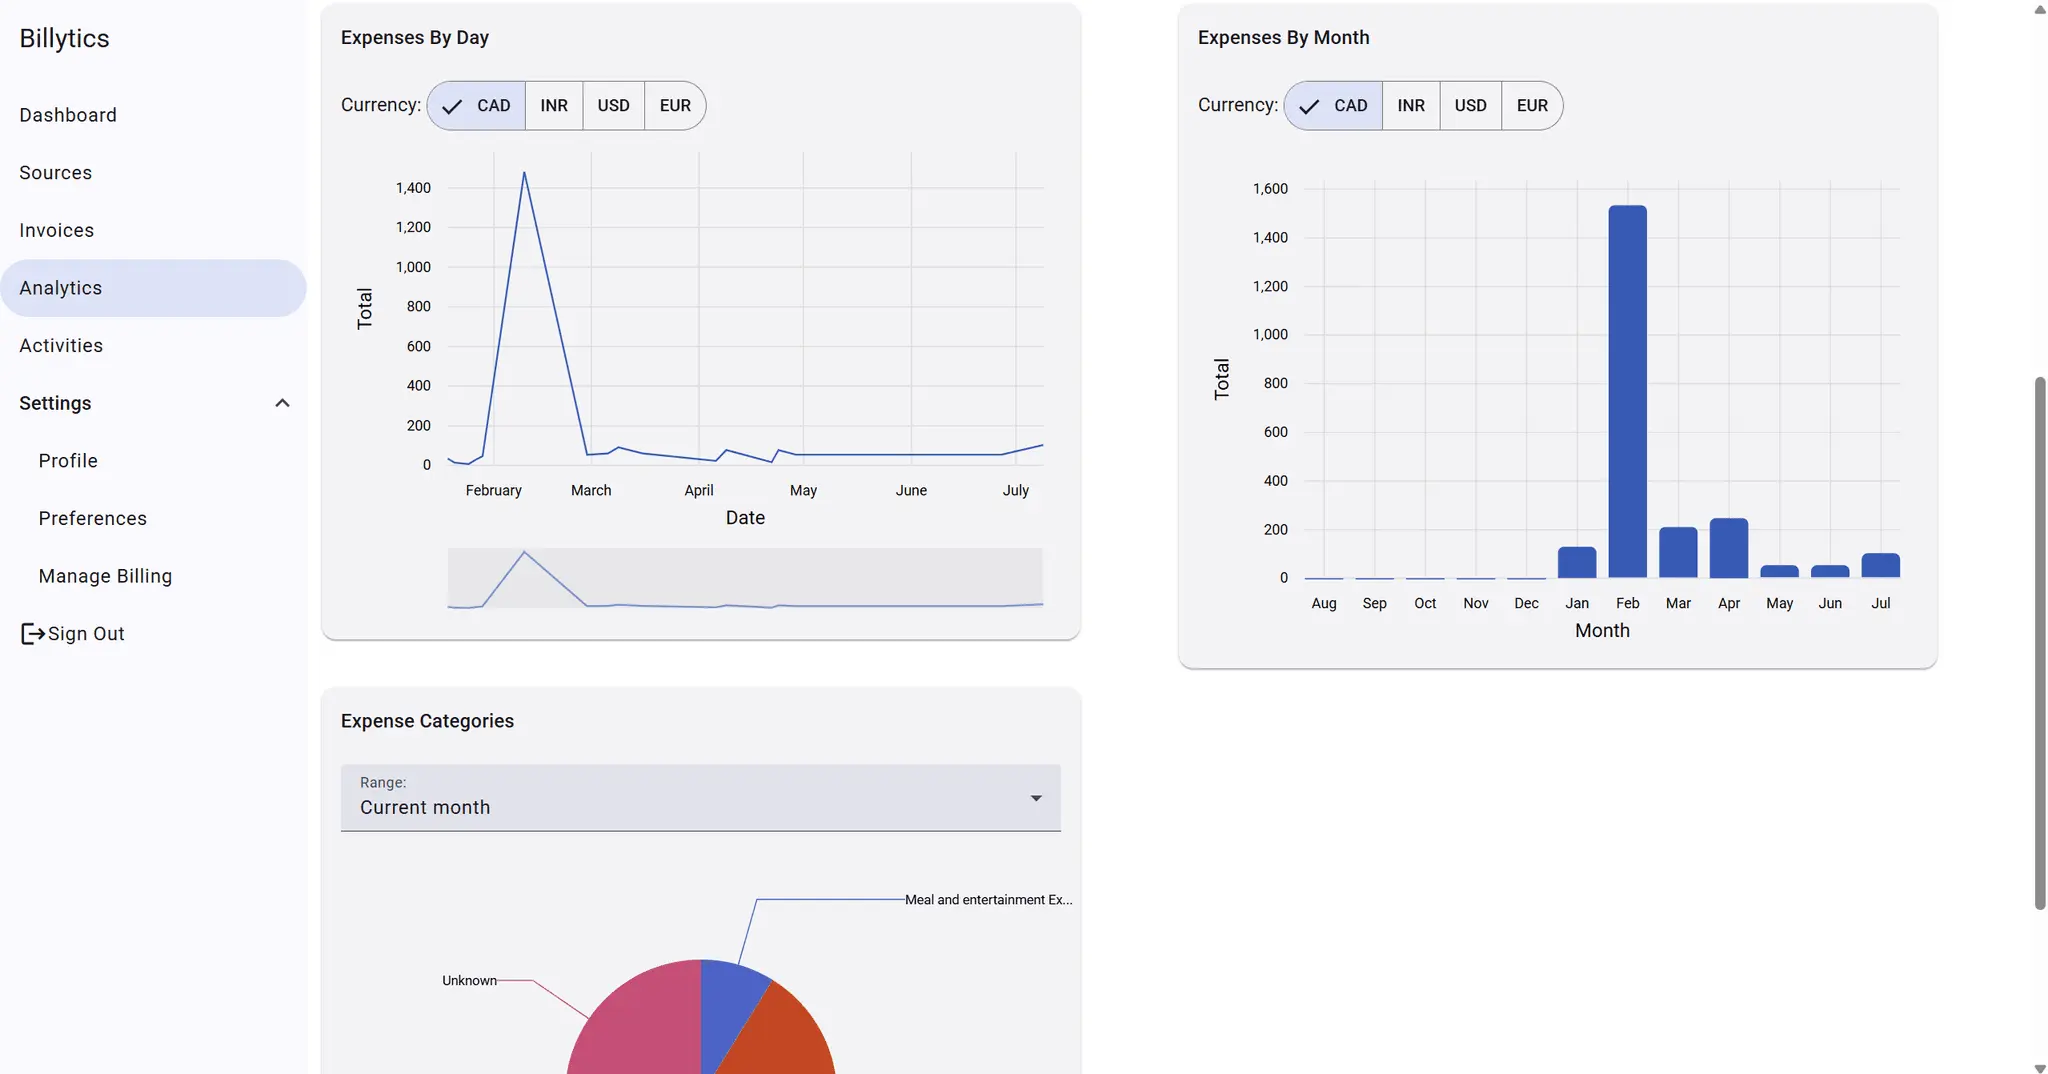Click the Meal and entertainment Ex... label
Image resolution: width=2048 pixels, height=1074 pixels.
tap(988, 900)
